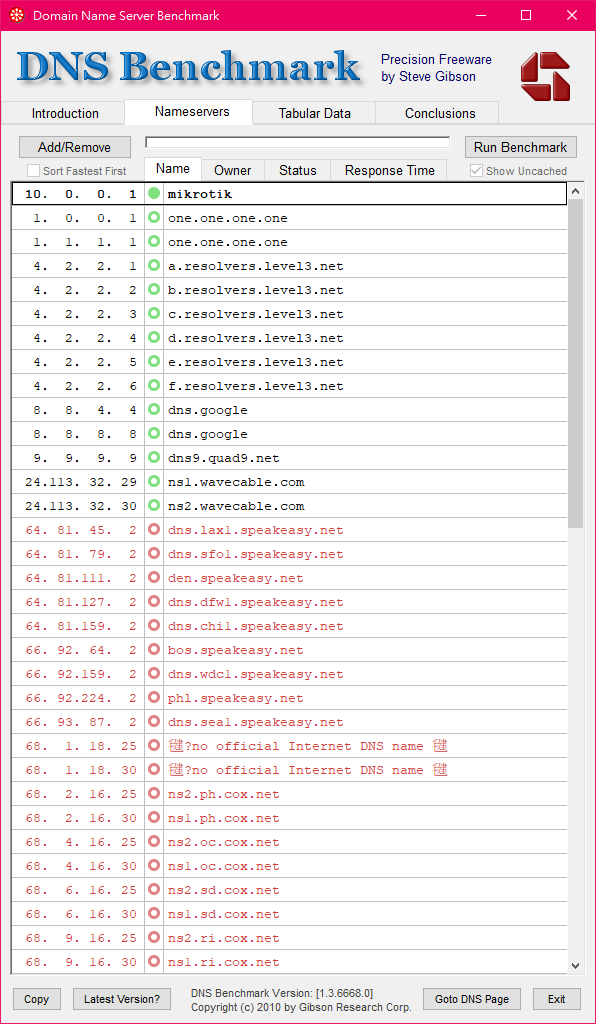Click the app icon in the title bar
Screen dimensions: 596x1024
(x=18, y=15)
